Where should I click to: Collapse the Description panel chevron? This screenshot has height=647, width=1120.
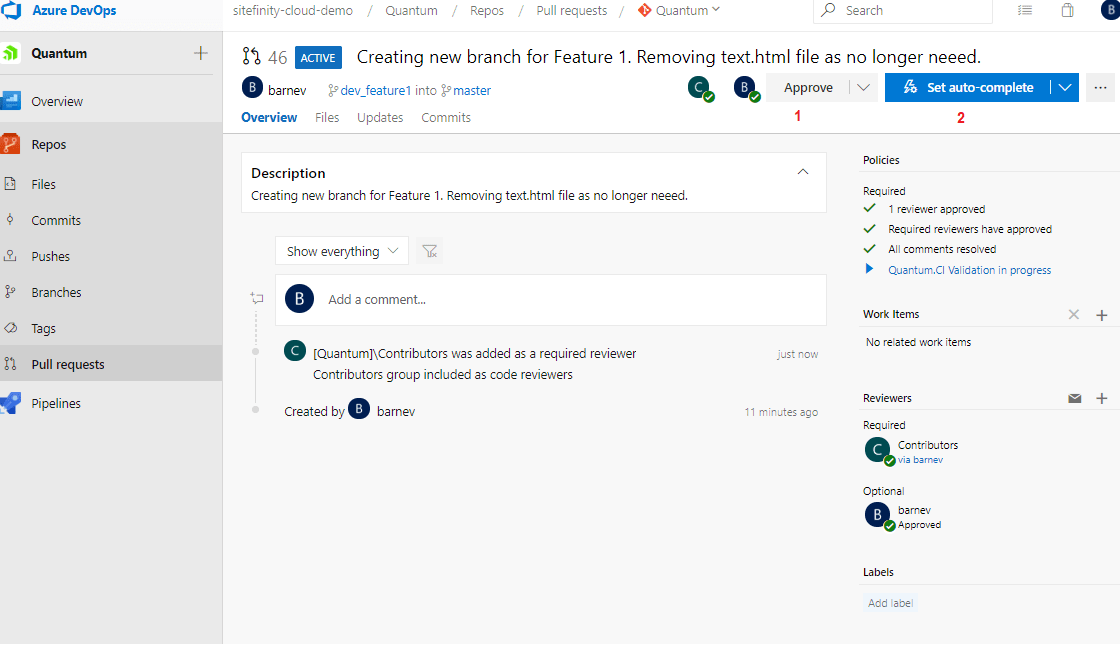(803, 171)
